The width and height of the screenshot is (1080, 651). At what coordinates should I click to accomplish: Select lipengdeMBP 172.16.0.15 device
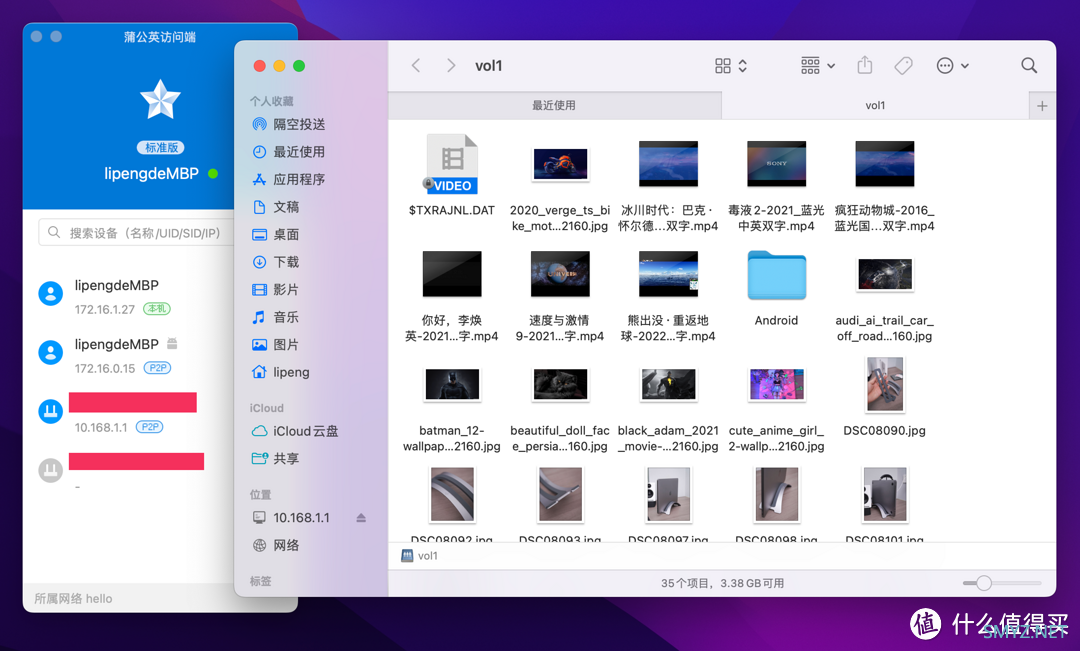pyautogui.click(x=128, y=355)
